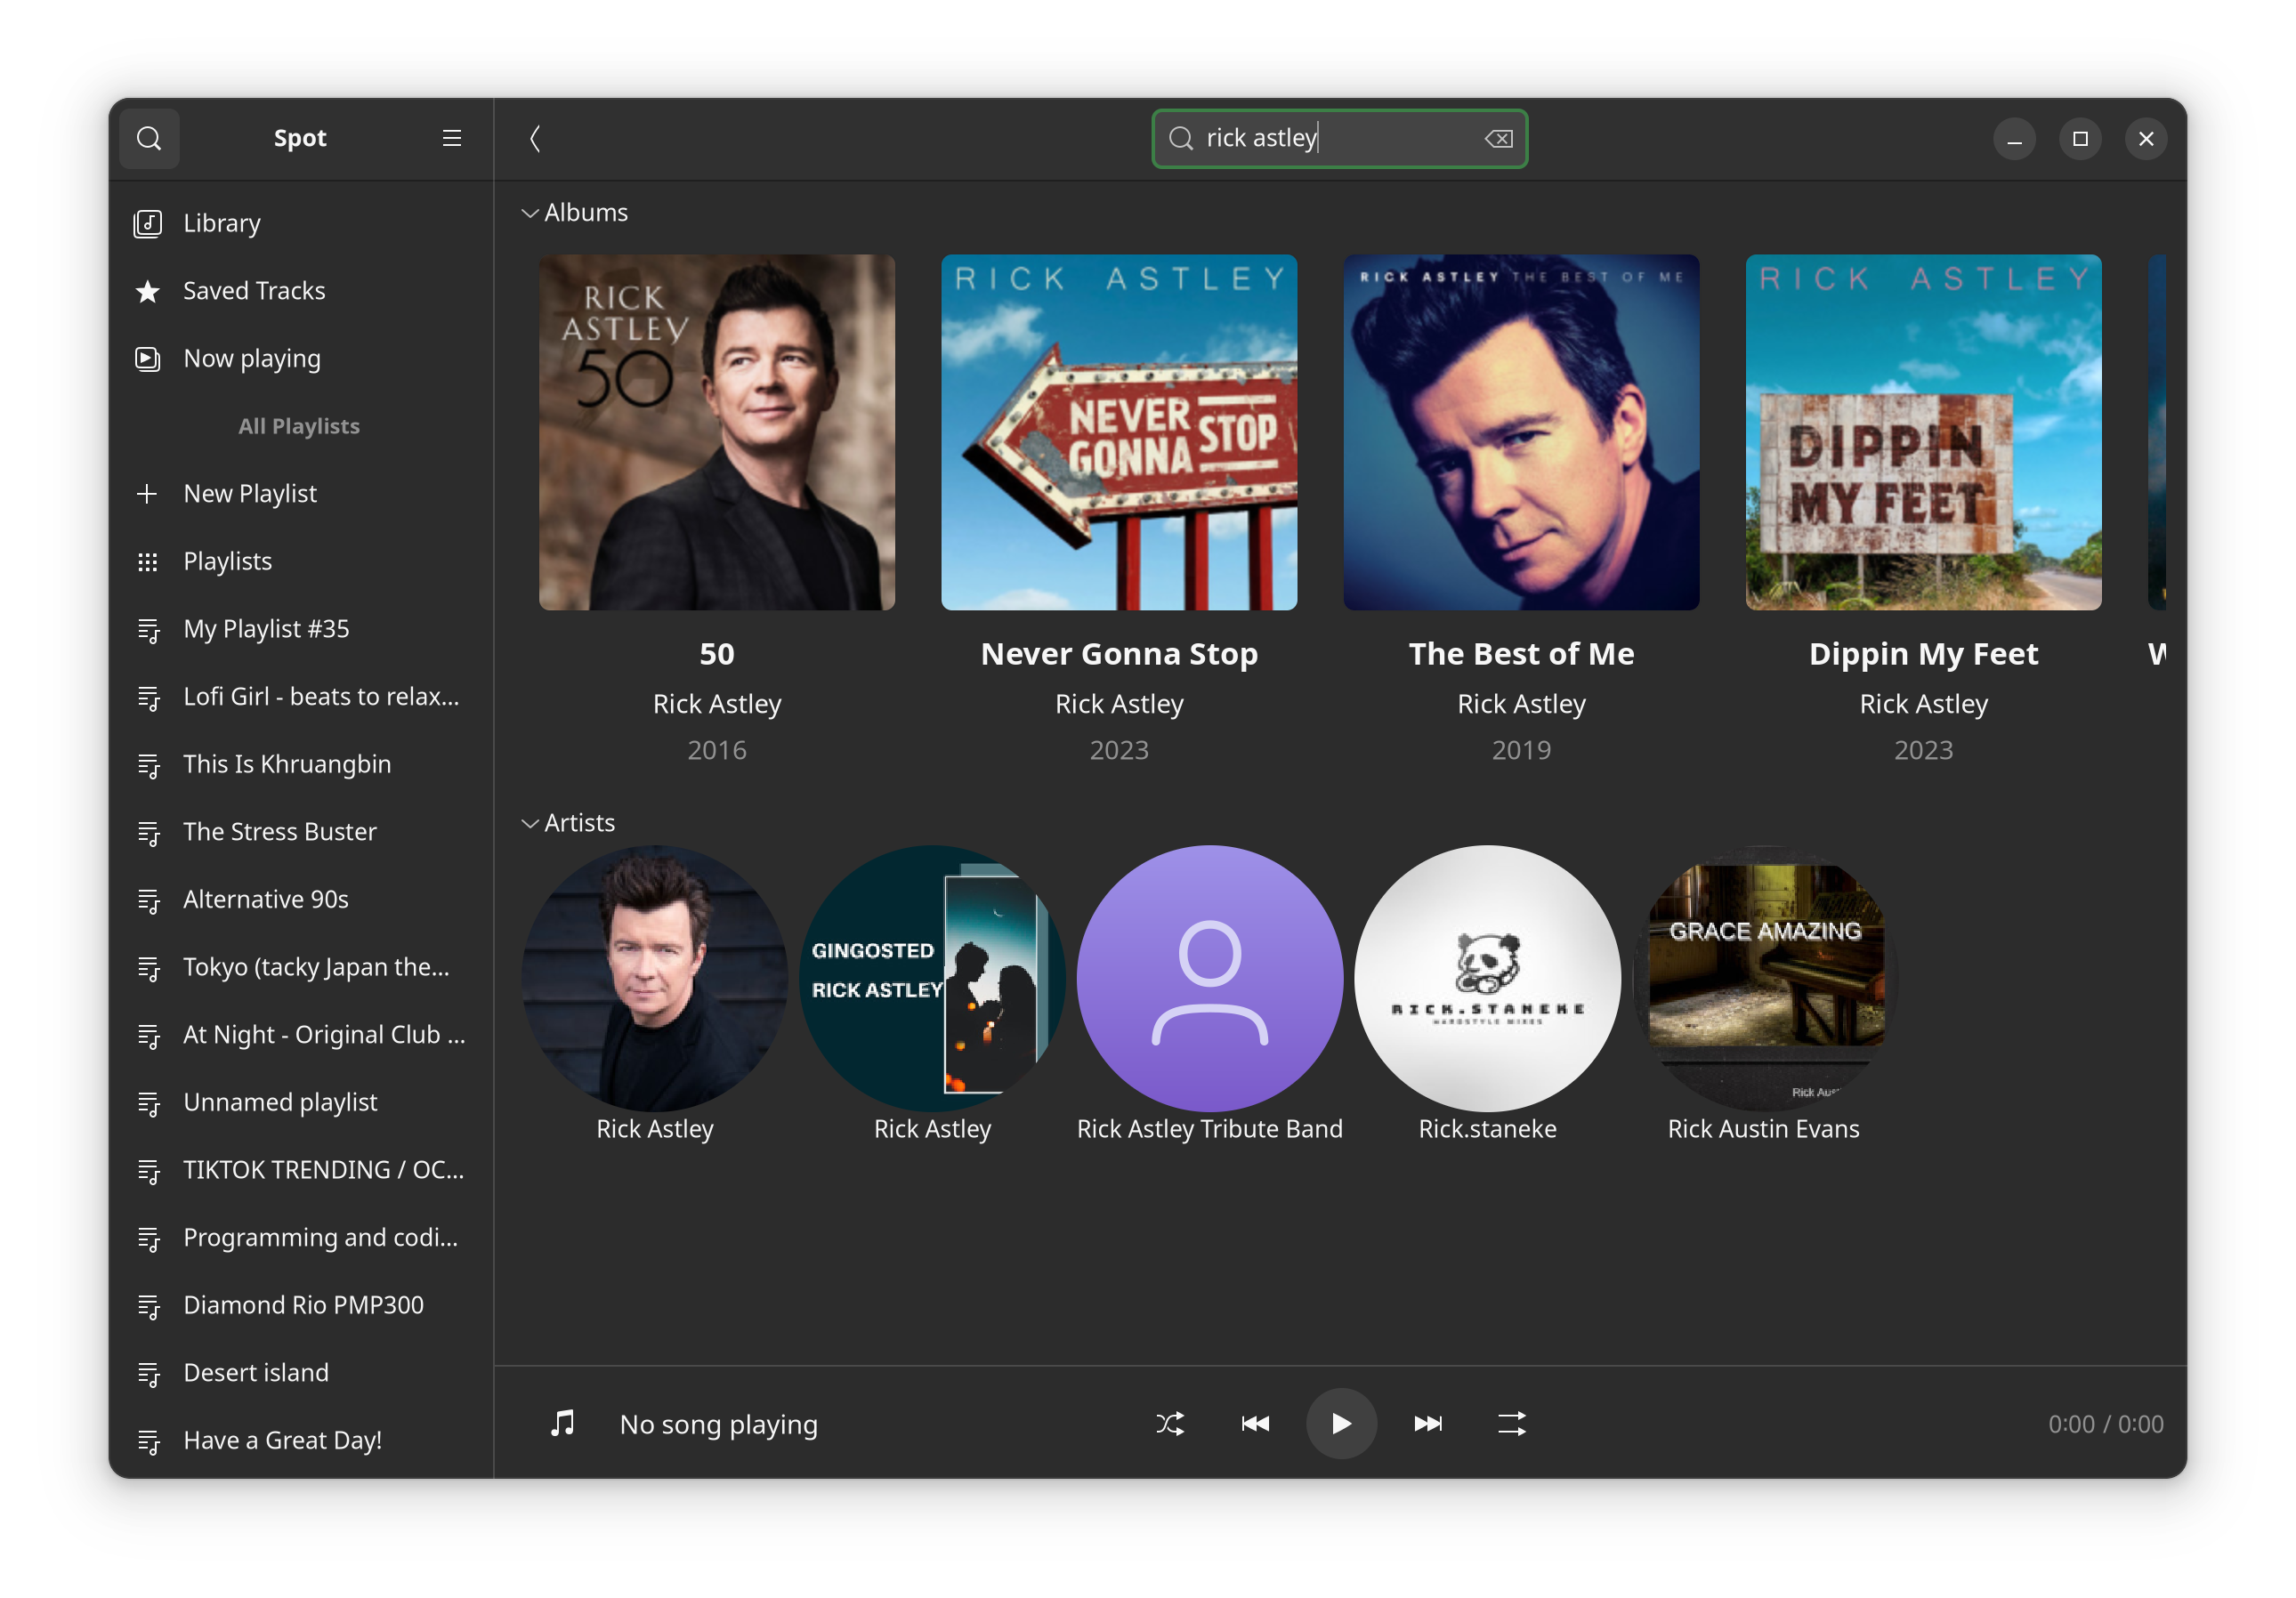
Task: Toggle repeat mode
Action: pos(1512,1423)
